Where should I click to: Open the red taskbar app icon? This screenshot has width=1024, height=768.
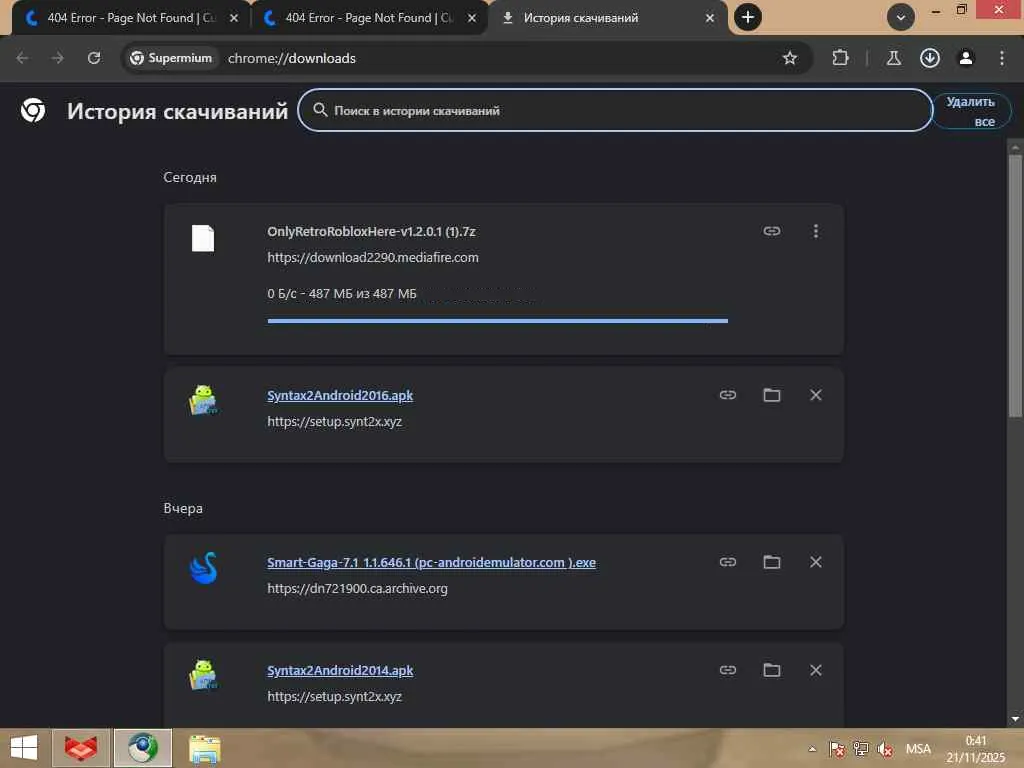click(x=80, y=748)
